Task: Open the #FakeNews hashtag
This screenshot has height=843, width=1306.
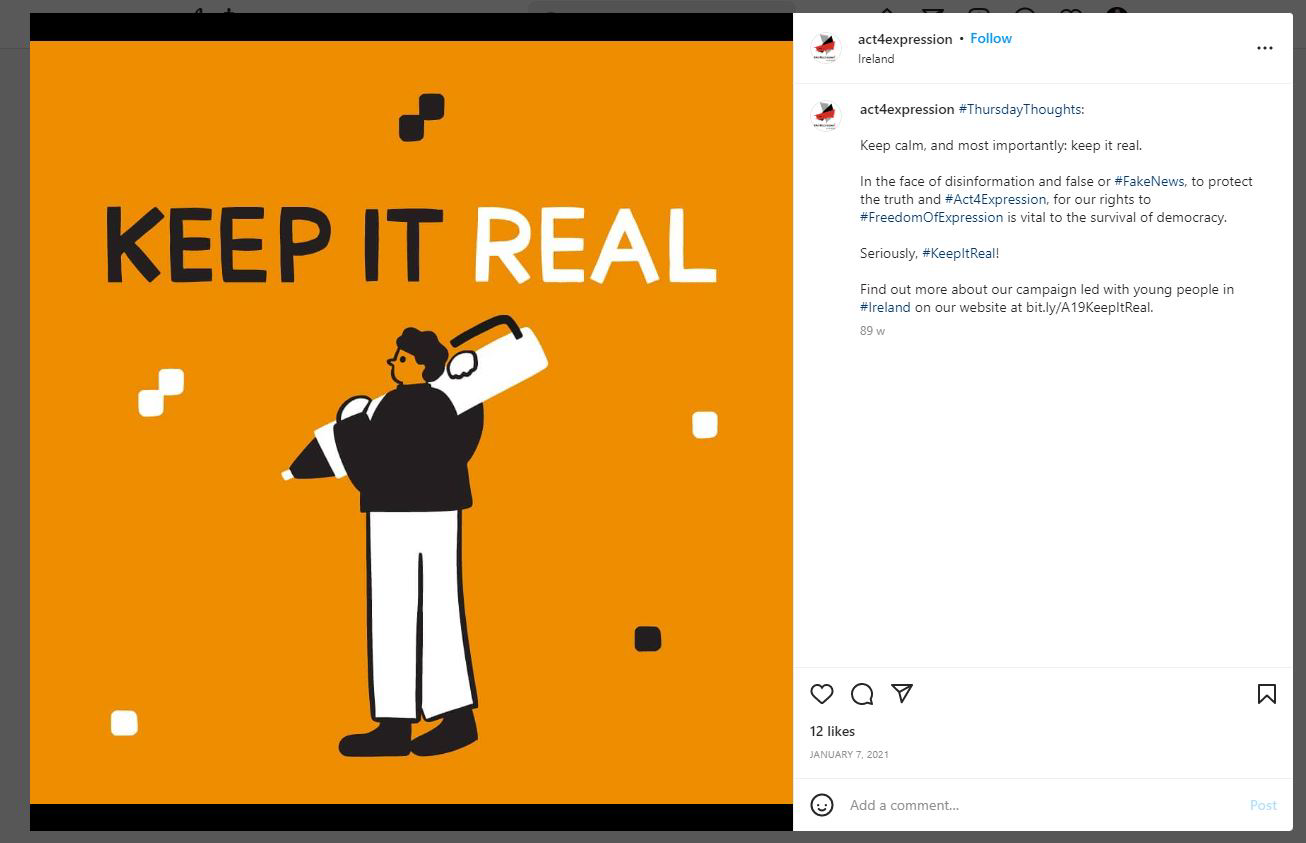Action: point(1149,181)
